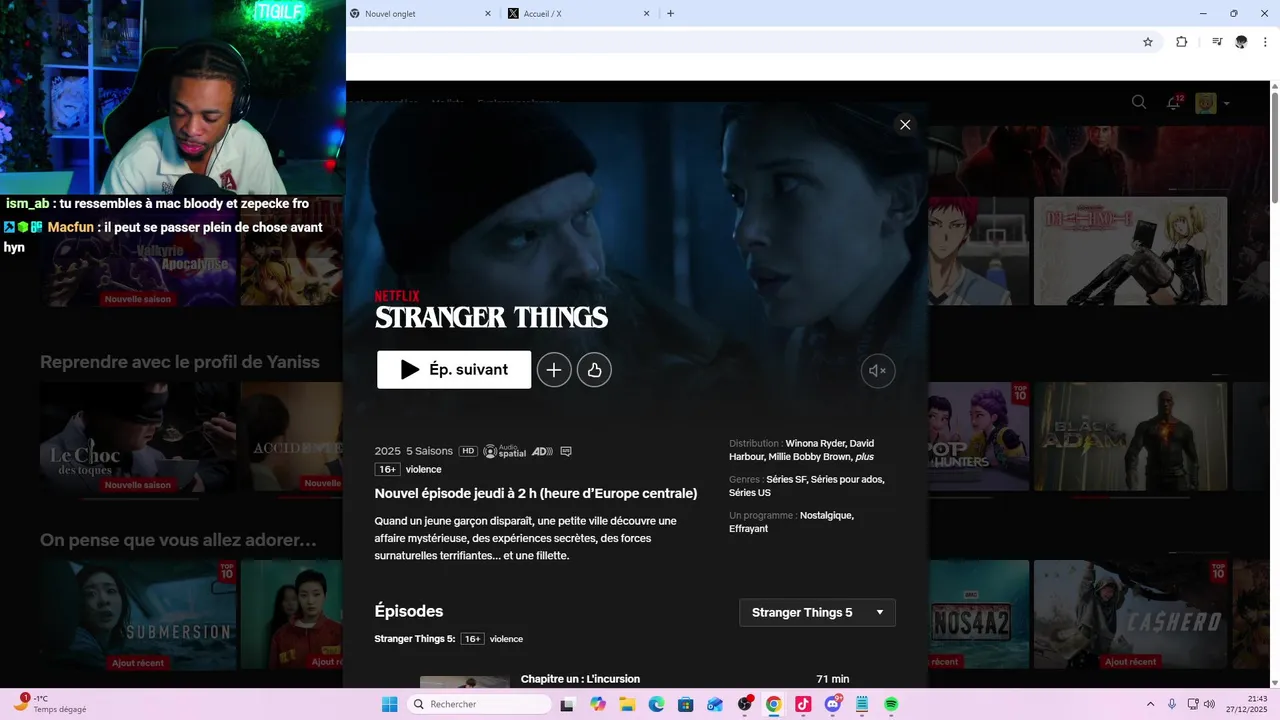The image size is (1280, 720).
Task: Click the Effrayant tag link
Action: [749, 529]
